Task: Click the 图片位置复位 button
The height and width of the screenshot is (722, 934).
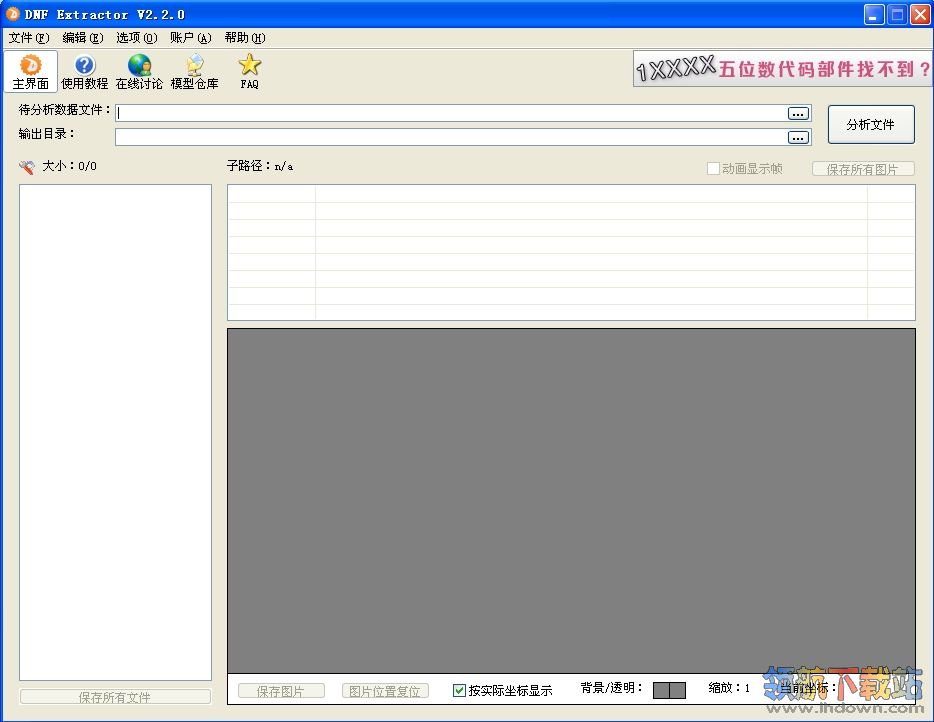Action: [x=385, y=691]
